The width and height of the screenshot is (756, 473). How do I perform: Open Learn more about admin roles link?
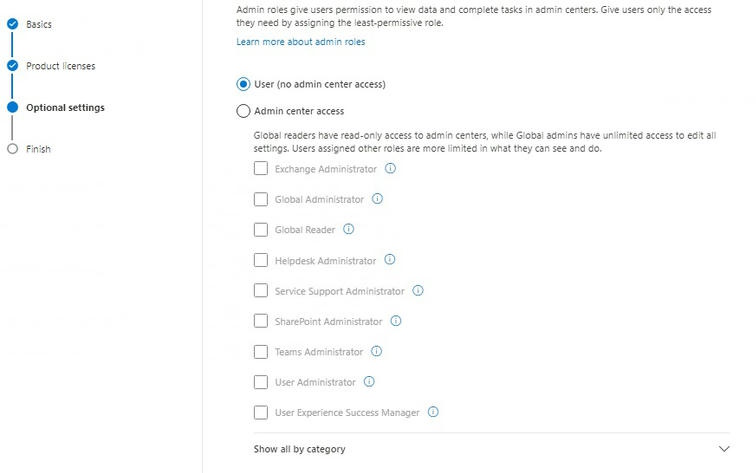pos(300,42)
